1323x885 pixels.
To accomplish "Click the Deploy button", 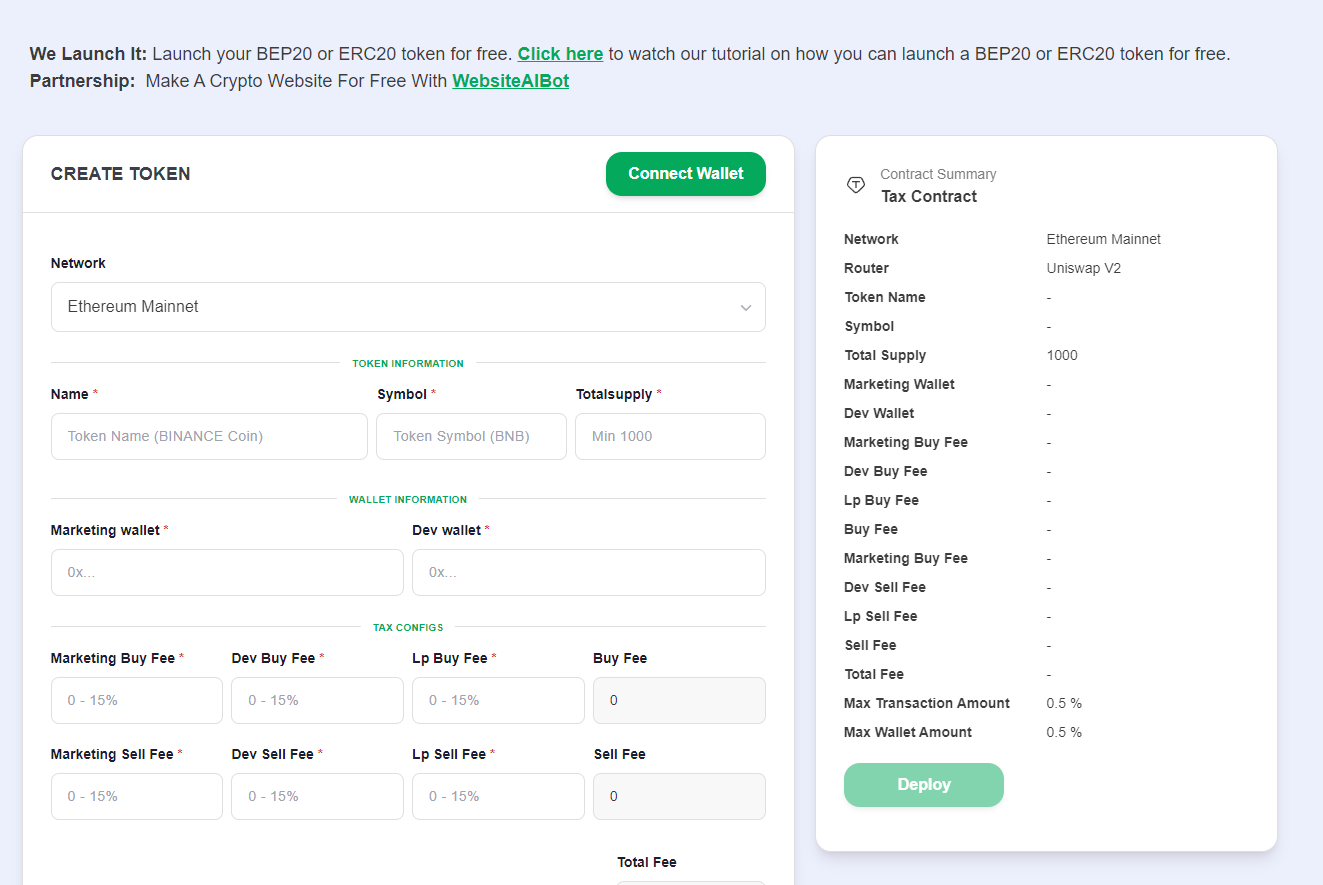I will [x=924, y=785].
